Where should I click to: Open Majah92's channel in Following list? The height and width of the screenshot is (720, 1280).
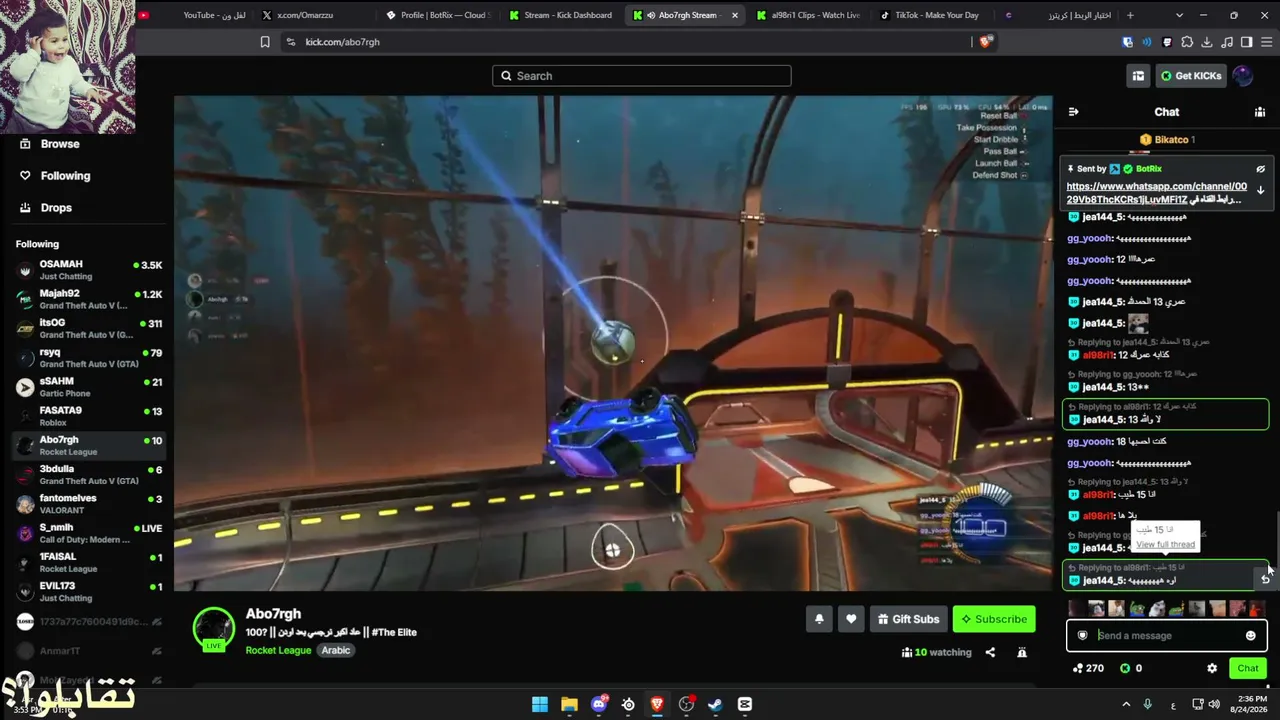[88, 299]
